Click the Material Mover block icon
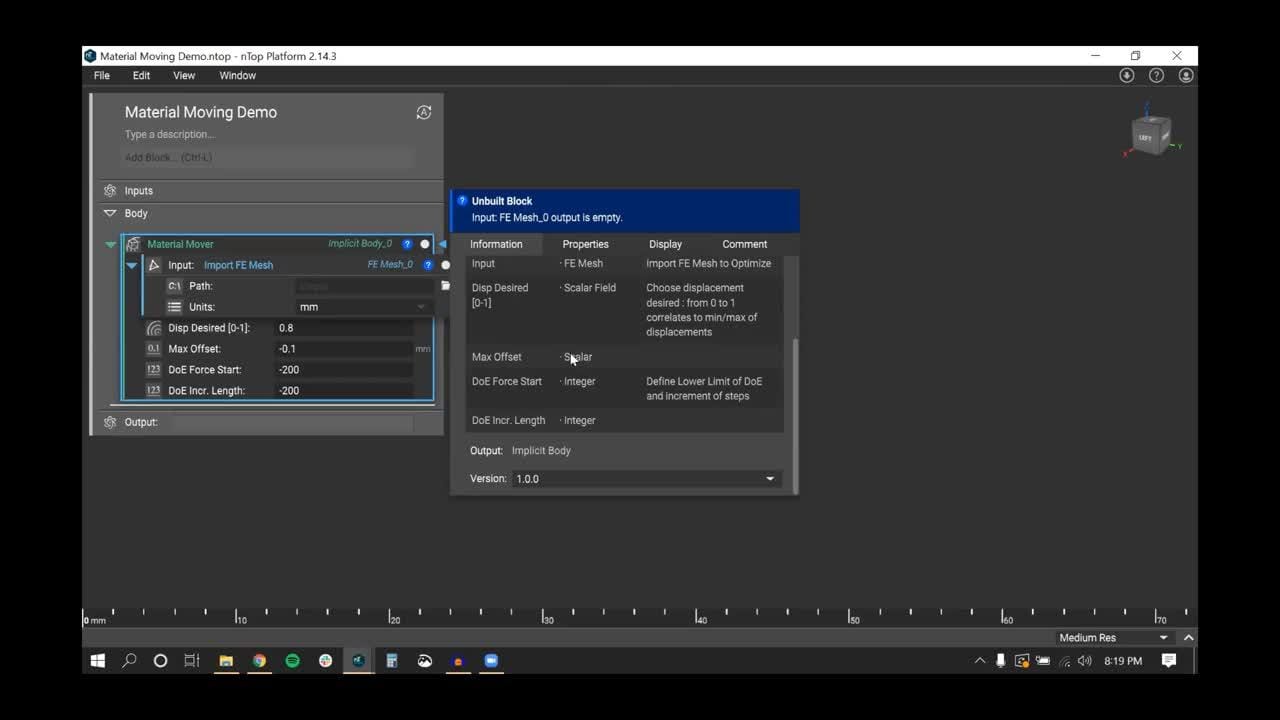 [133, 244]
